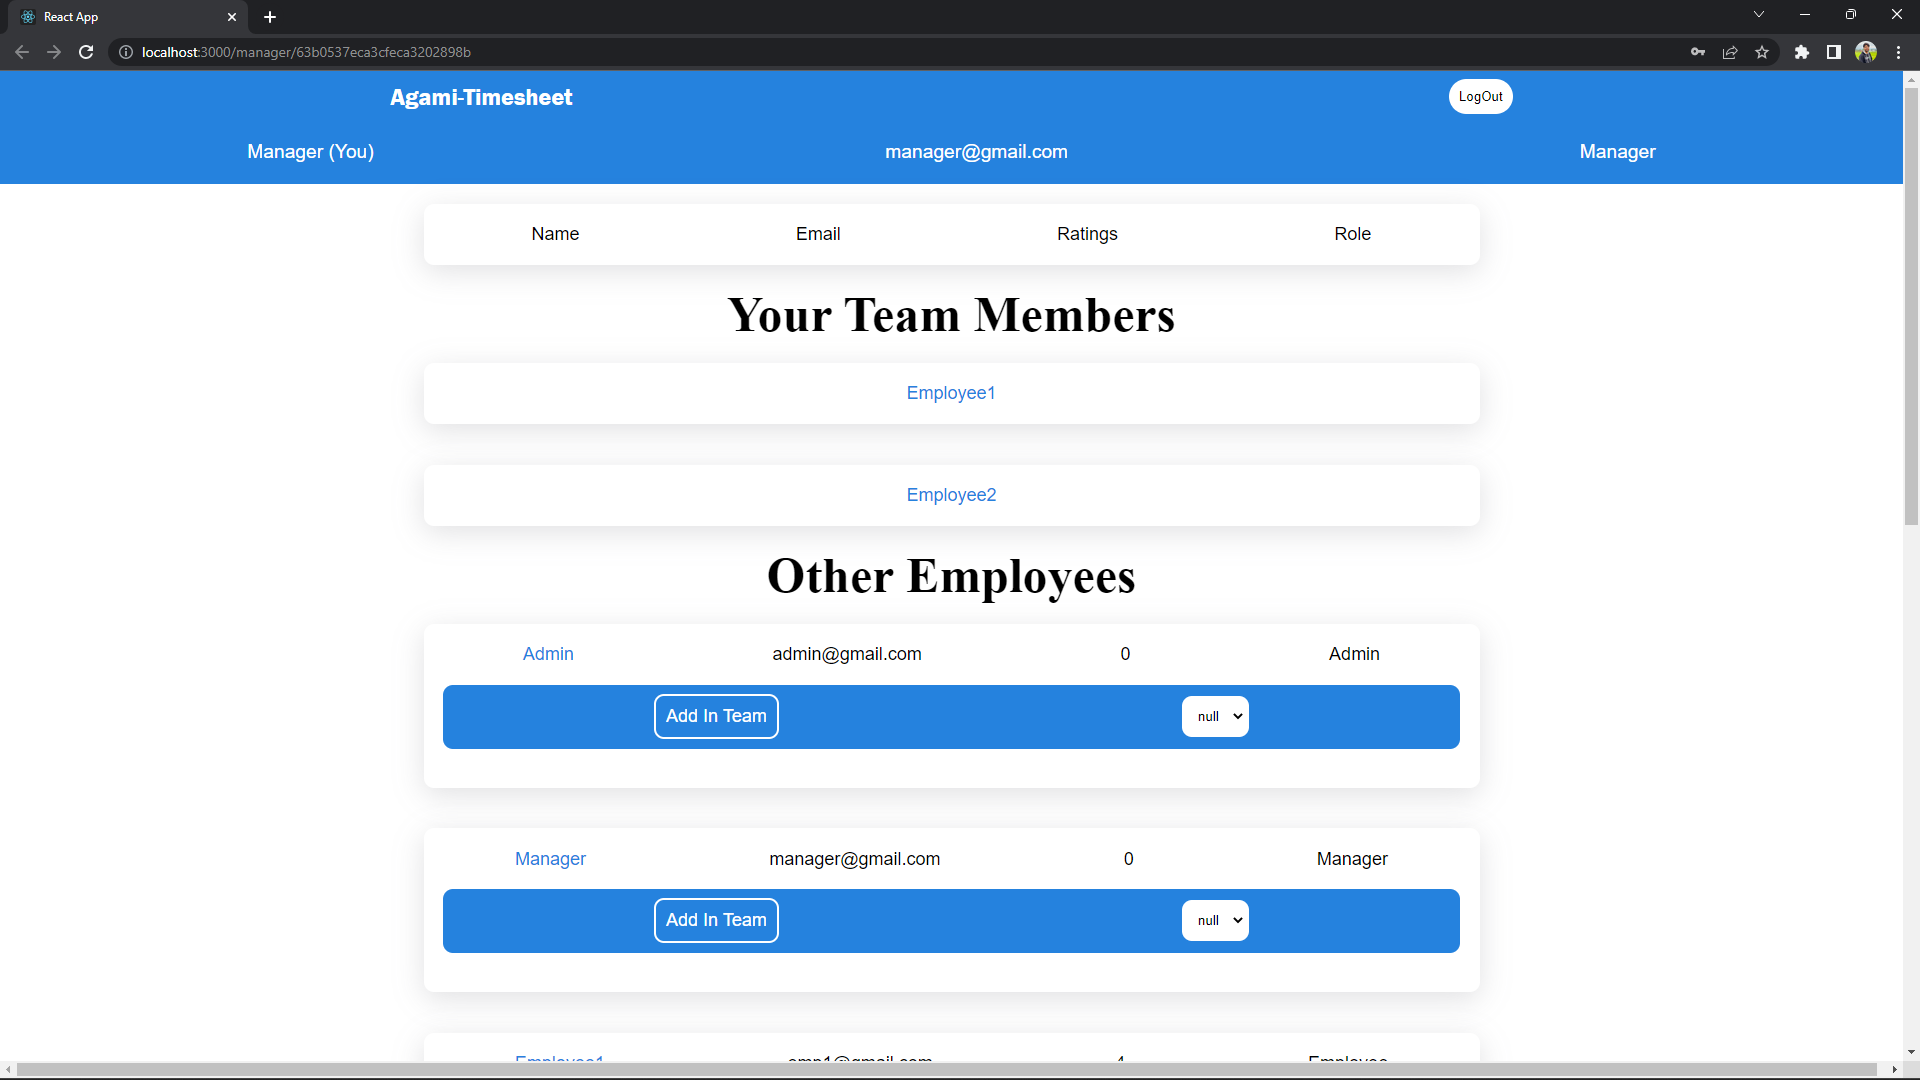1920x1080 pixels.
Task: Open the null dropdown in the Manager row
Action: [x=1214, y=920]
